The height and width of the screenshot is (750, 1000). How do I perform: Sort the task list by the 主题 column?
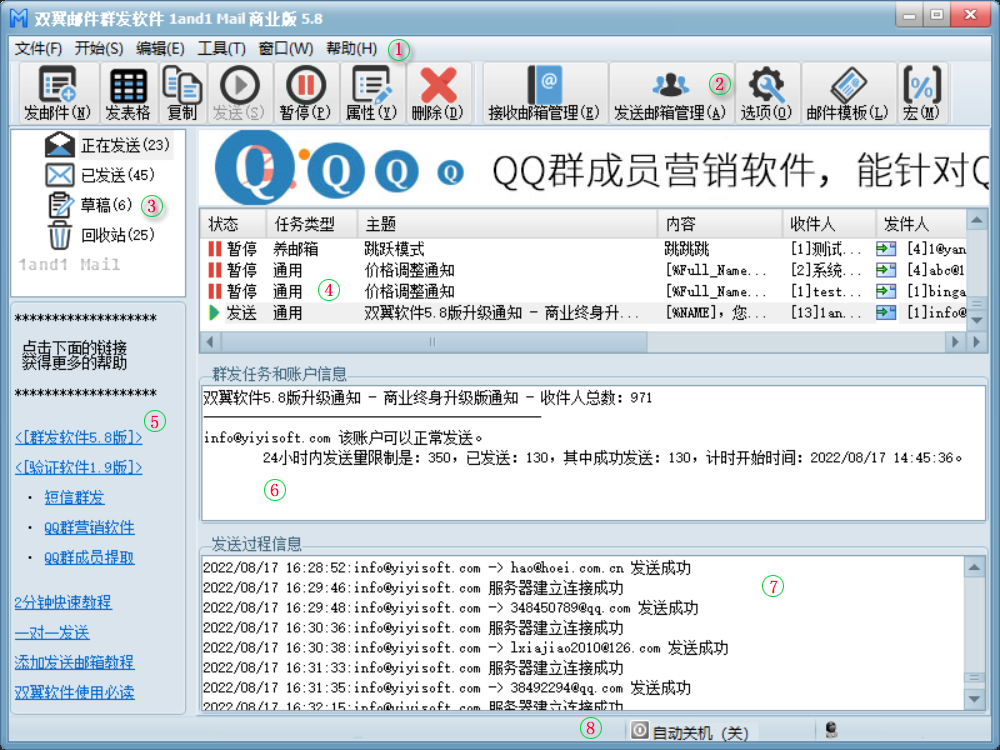coord(508,224)
